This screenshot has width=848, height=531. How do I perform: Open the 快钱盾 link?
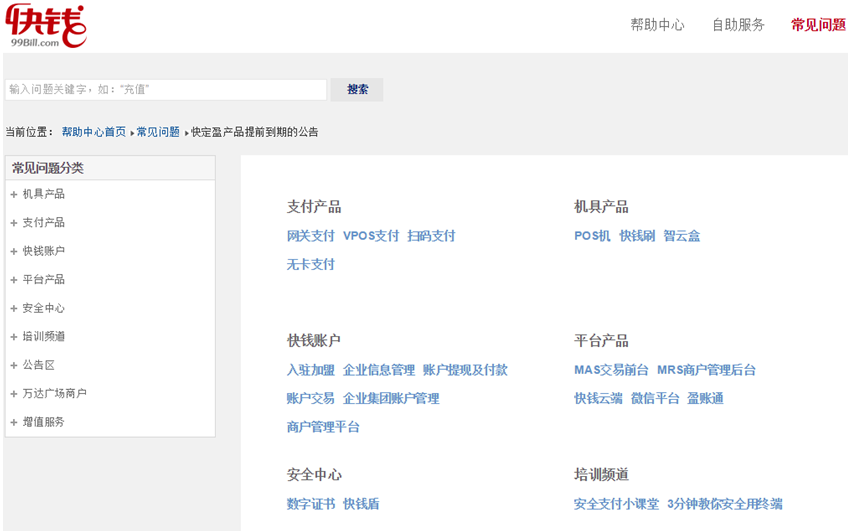pos(361,504)
